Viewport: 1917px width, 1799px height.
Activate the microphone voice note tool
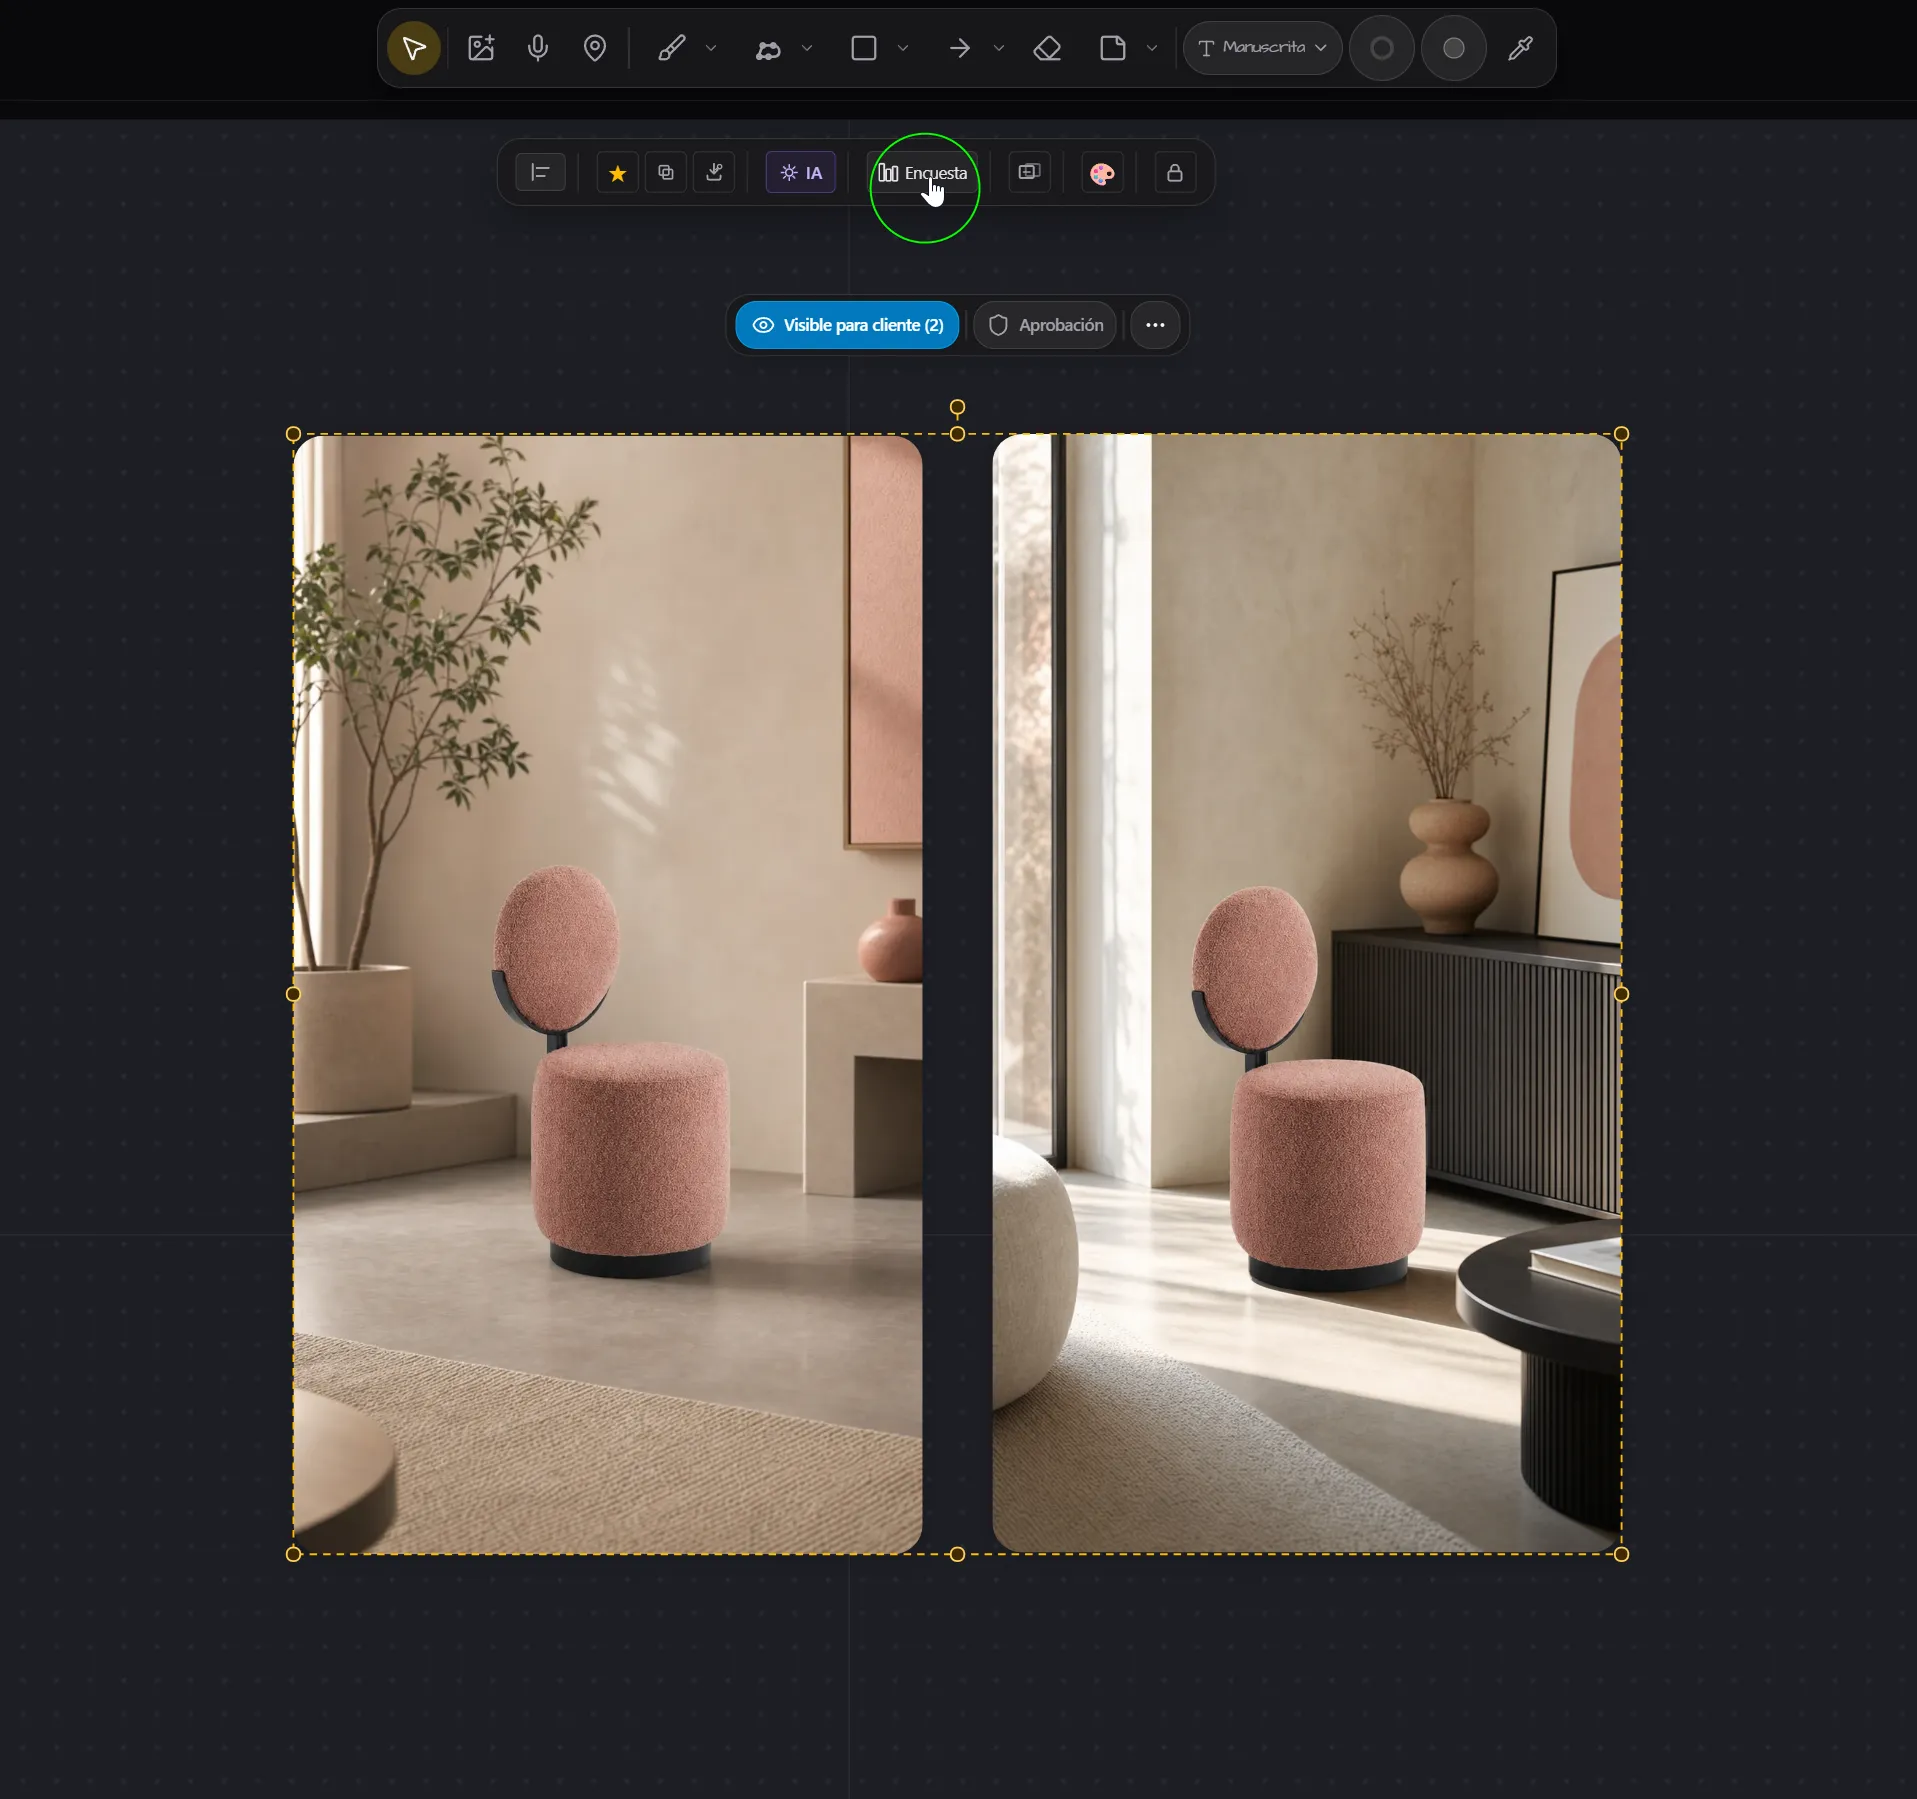(538, 48)
